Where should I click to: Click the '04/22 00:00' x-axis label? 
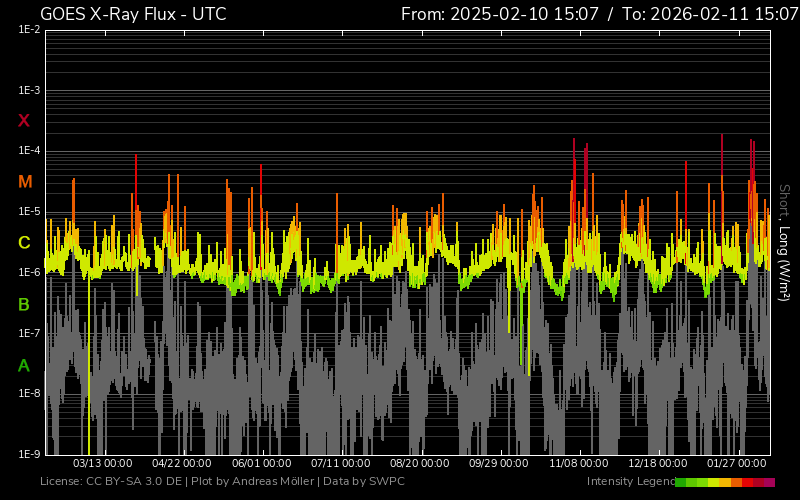(182, 463)
